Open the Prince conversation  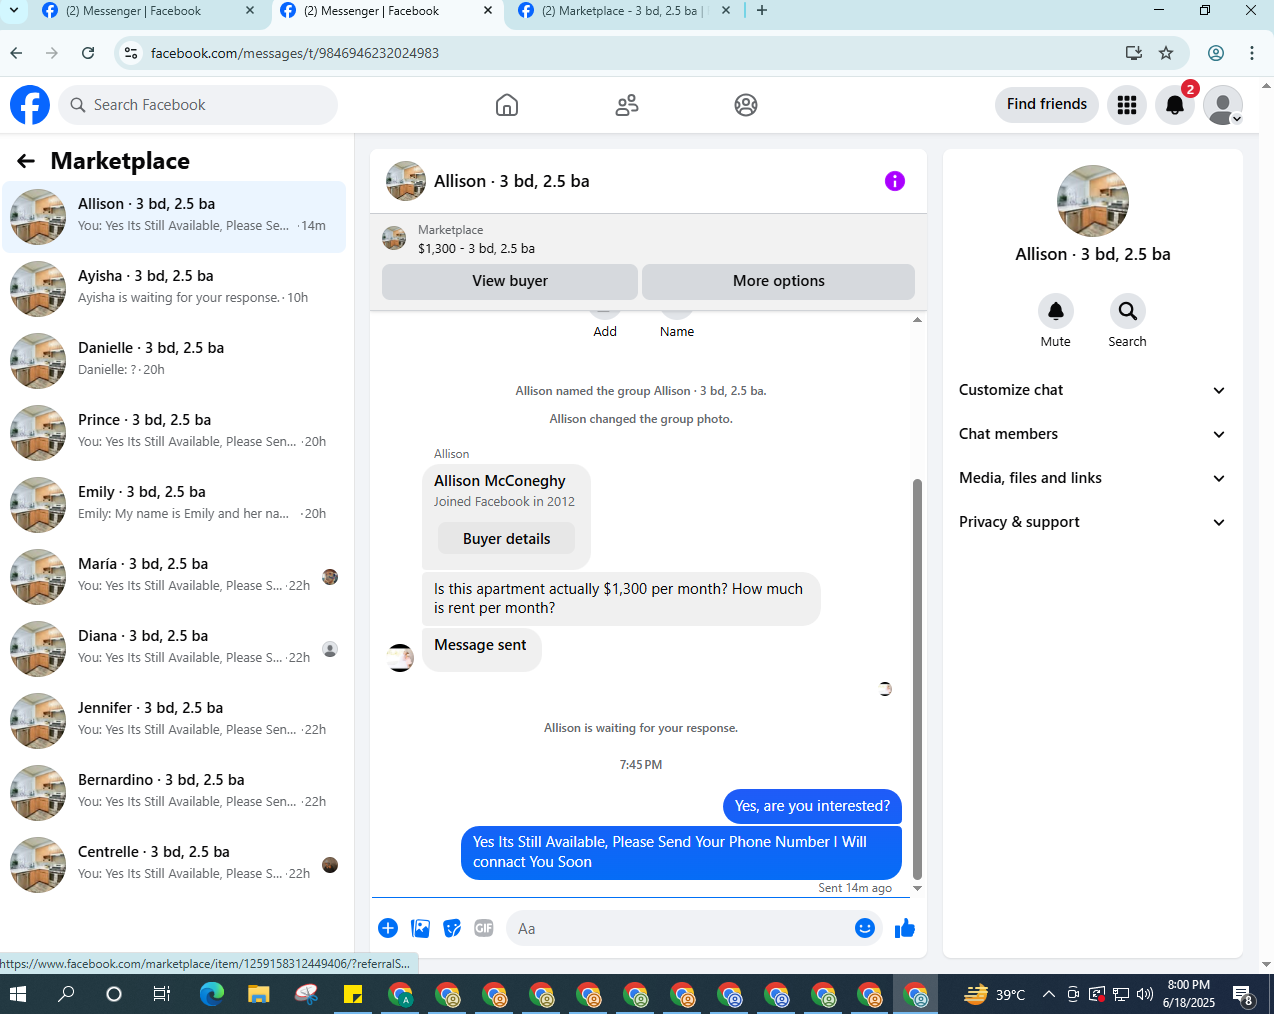coord(174,433)
